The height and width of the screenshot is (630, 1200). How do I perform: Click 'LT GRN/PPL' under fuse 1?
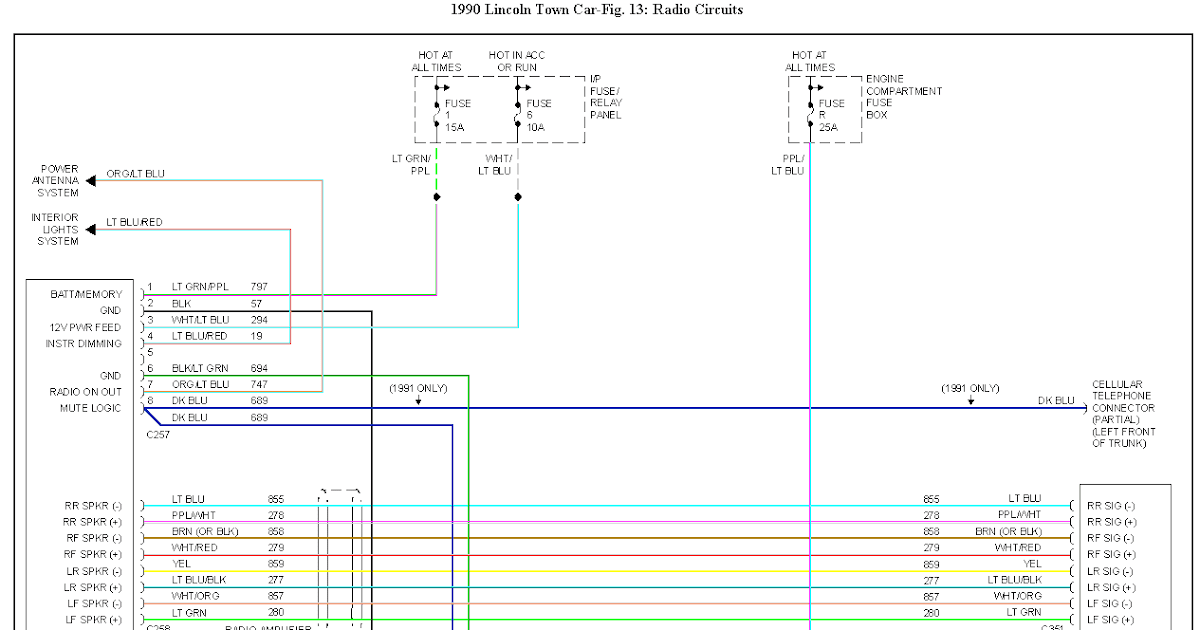(411, 165)
